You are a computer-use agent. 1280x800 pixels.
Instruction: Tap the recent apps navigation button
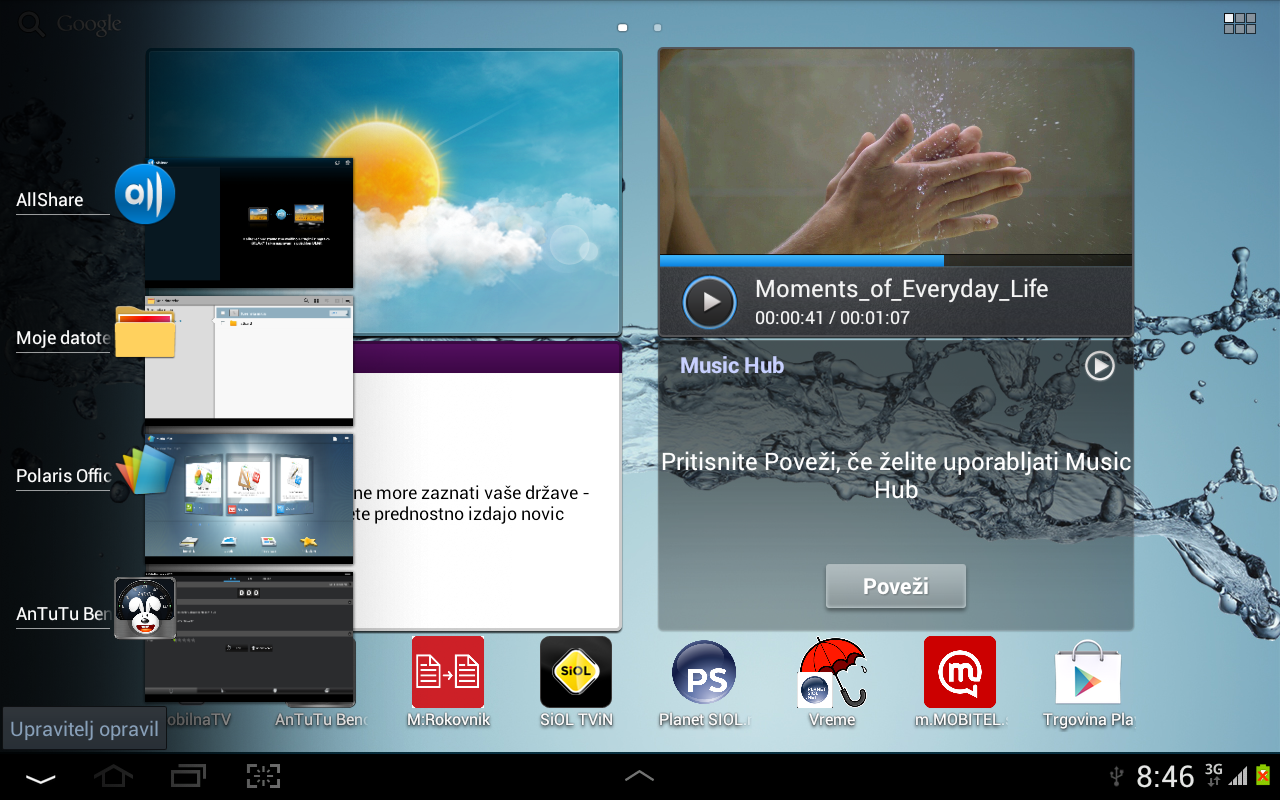click(188, 776)
